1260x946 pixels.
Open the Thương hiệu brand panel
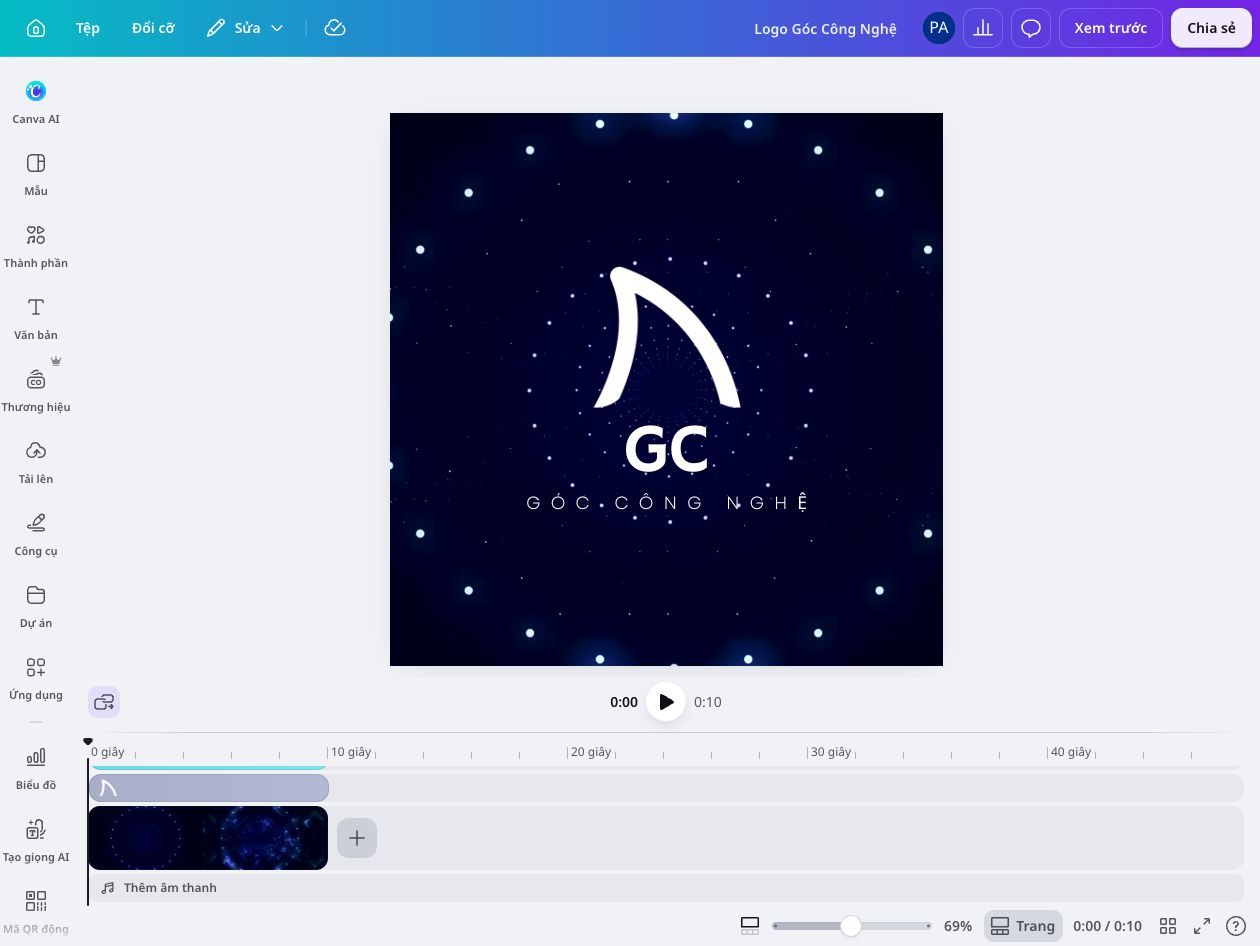coord(36,390)
